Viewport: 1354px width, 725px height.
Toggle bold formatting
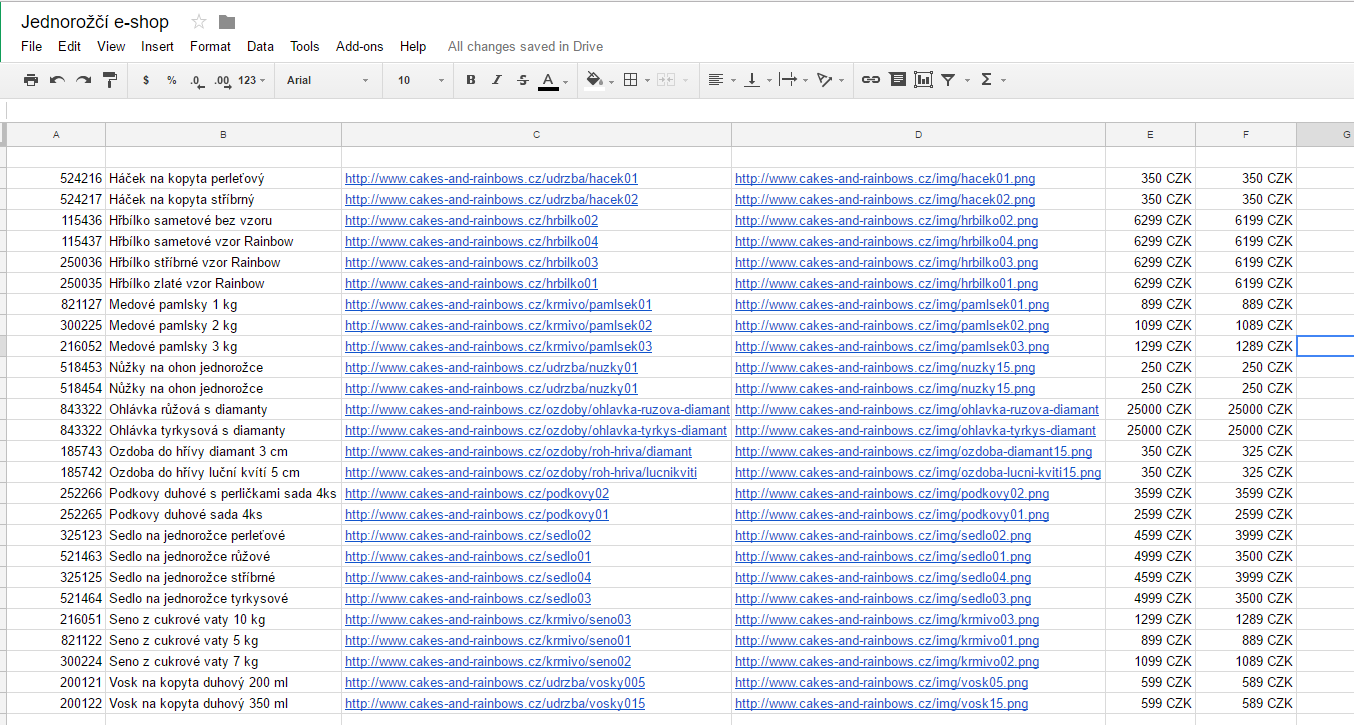[471, 80]
